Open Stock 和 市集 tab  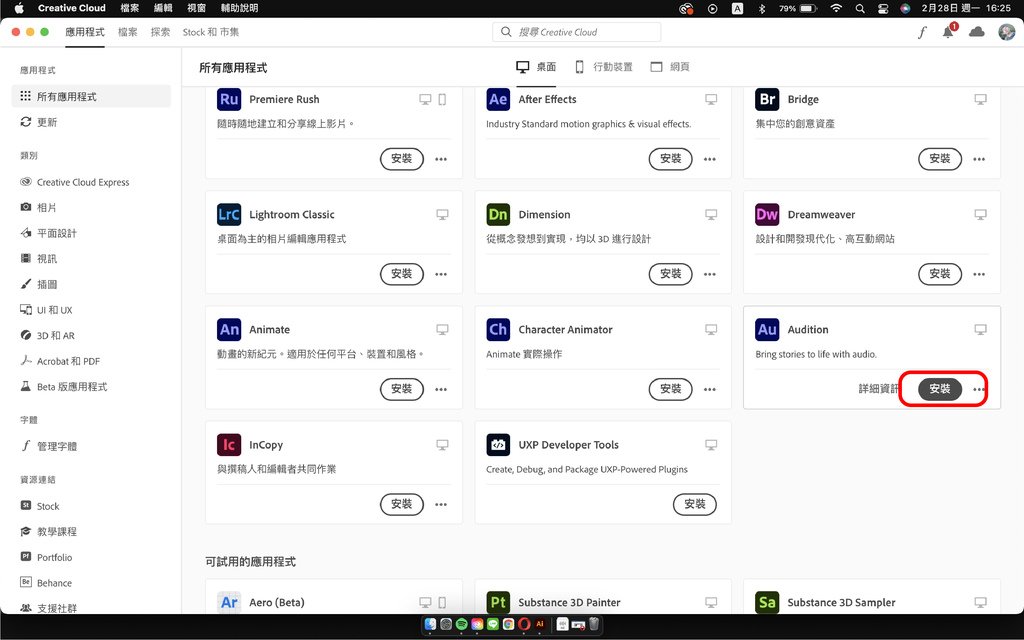click(x=211, y=32)
